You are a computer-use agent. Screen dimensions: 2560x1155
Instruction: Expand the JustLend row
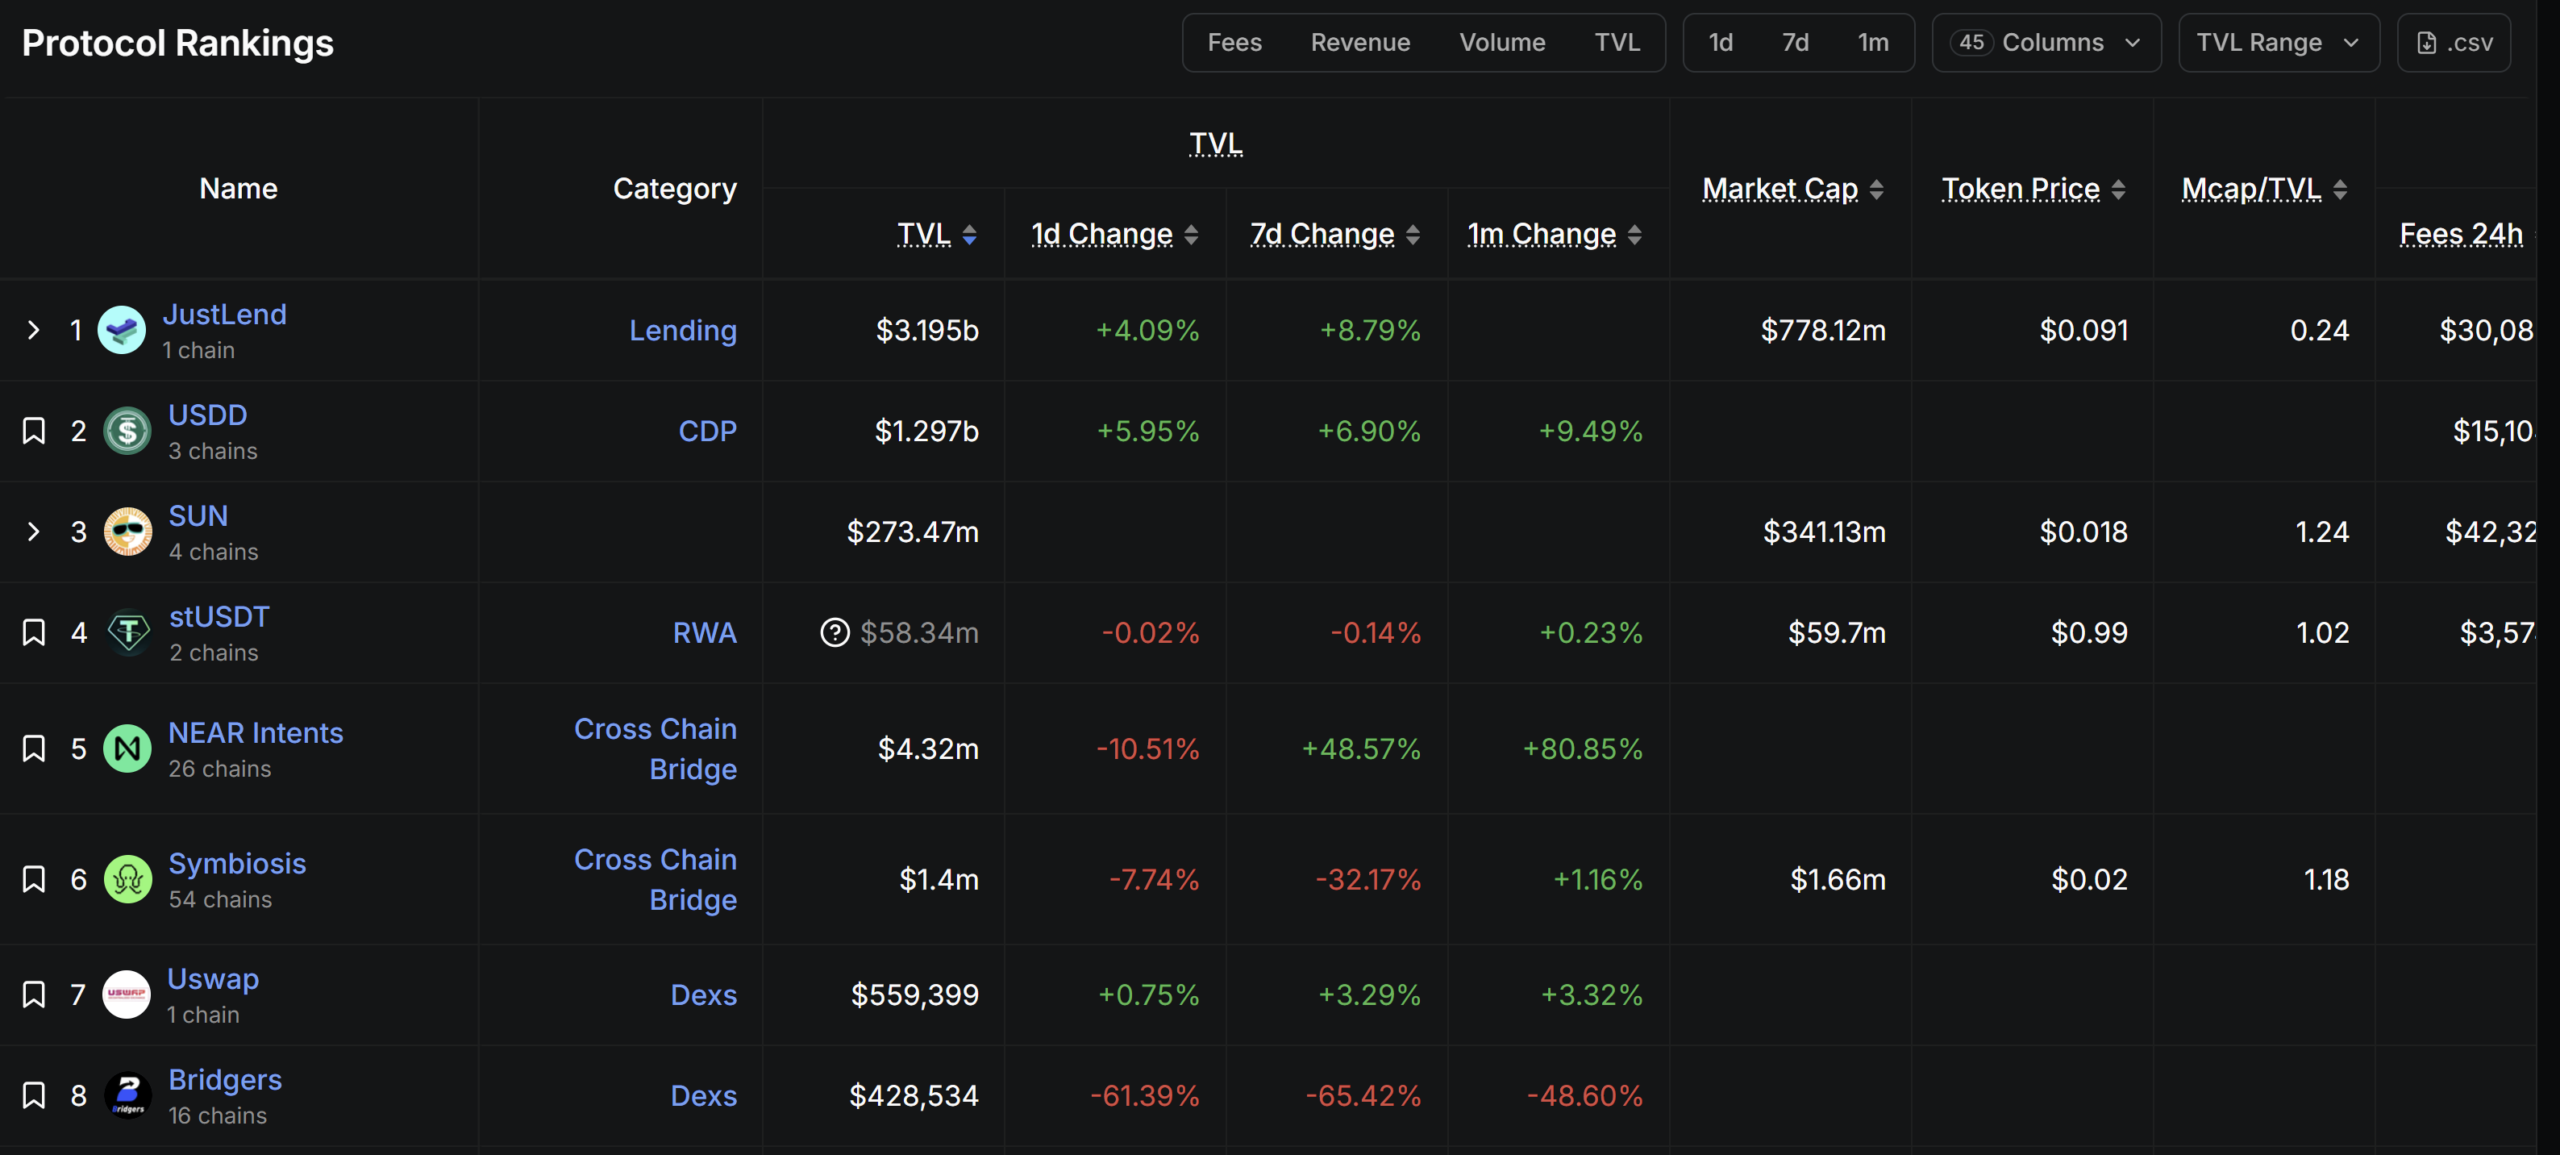[33, 330]
